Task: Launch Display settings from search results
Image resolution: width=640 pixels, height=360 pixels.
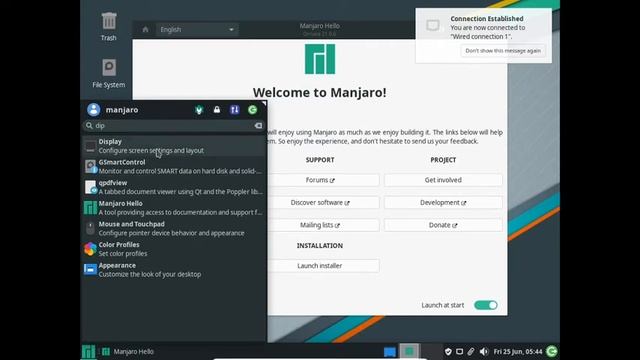Action: pyautogui.click(x=174, y=146)
